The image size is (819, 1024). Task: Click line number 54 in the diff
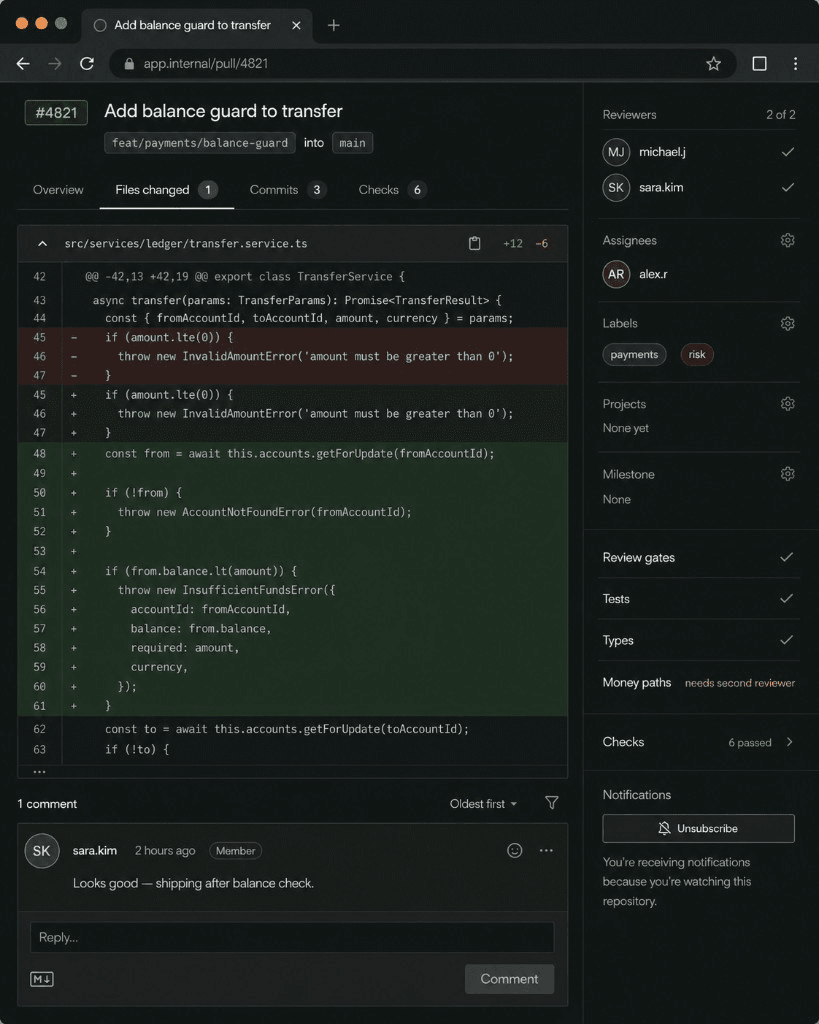pyautogui.click(x=39, y=571)
